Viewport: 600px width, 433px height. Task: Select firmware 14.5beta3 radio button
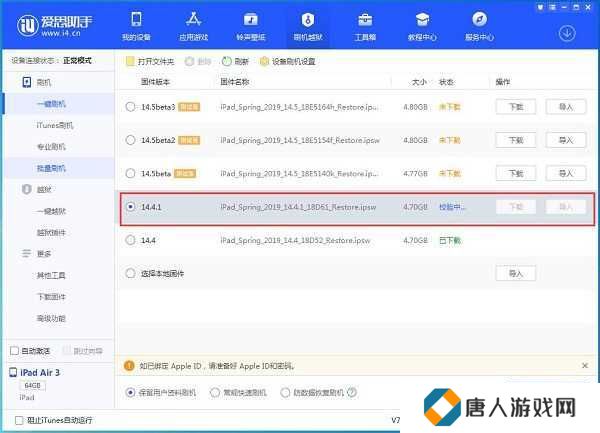coord(130,107)
